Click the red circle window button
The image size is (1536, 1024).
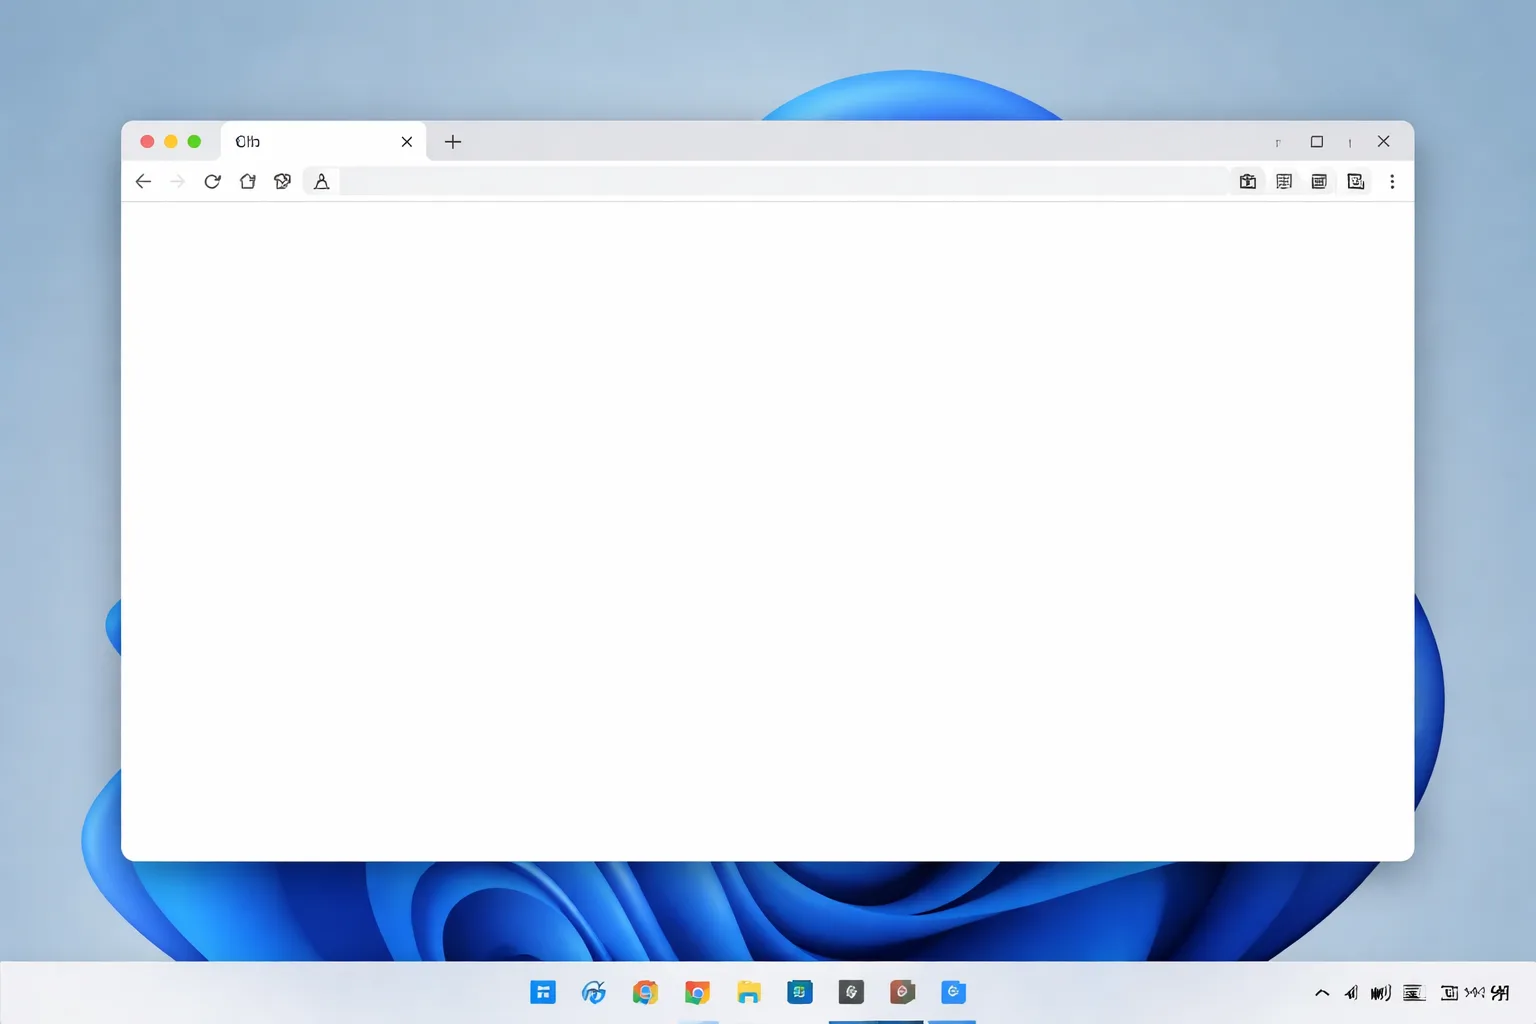tap(147, 141)
